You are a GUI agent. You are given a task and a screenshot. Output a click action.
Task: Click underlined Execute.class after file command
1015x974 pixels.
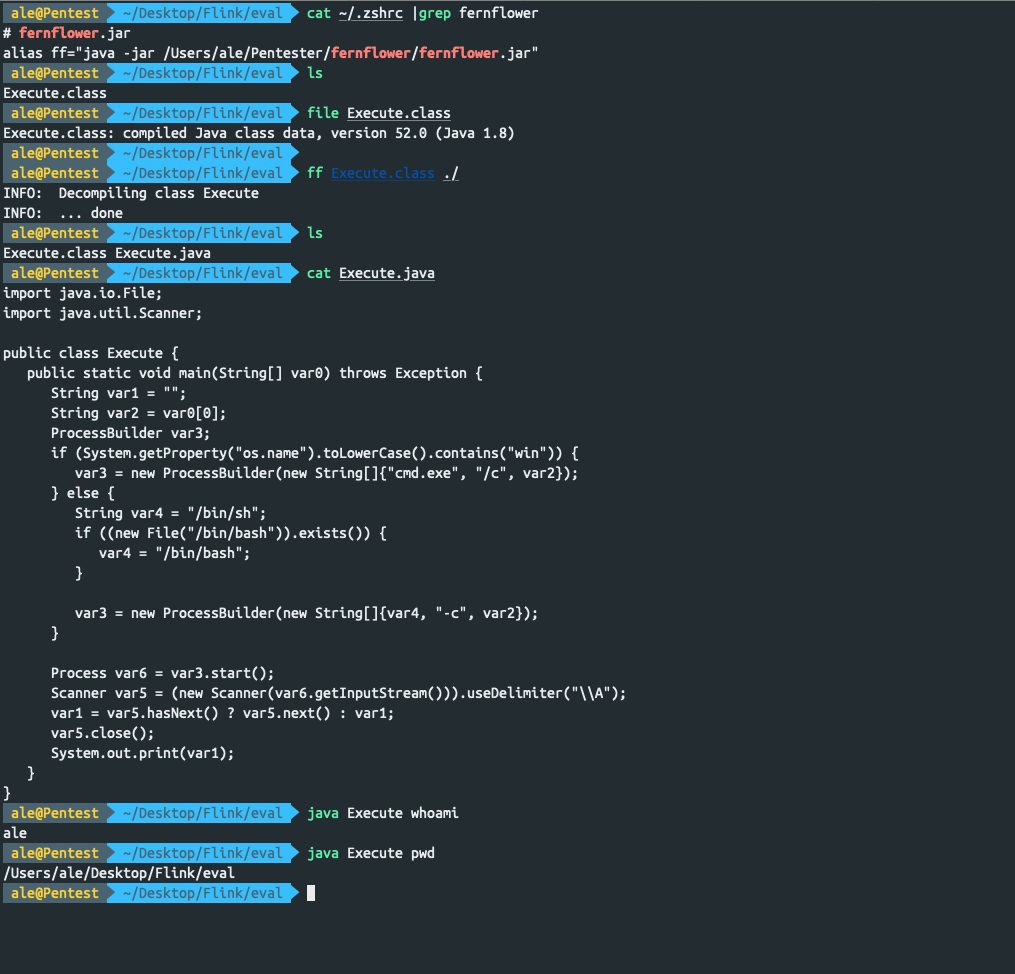399,113
